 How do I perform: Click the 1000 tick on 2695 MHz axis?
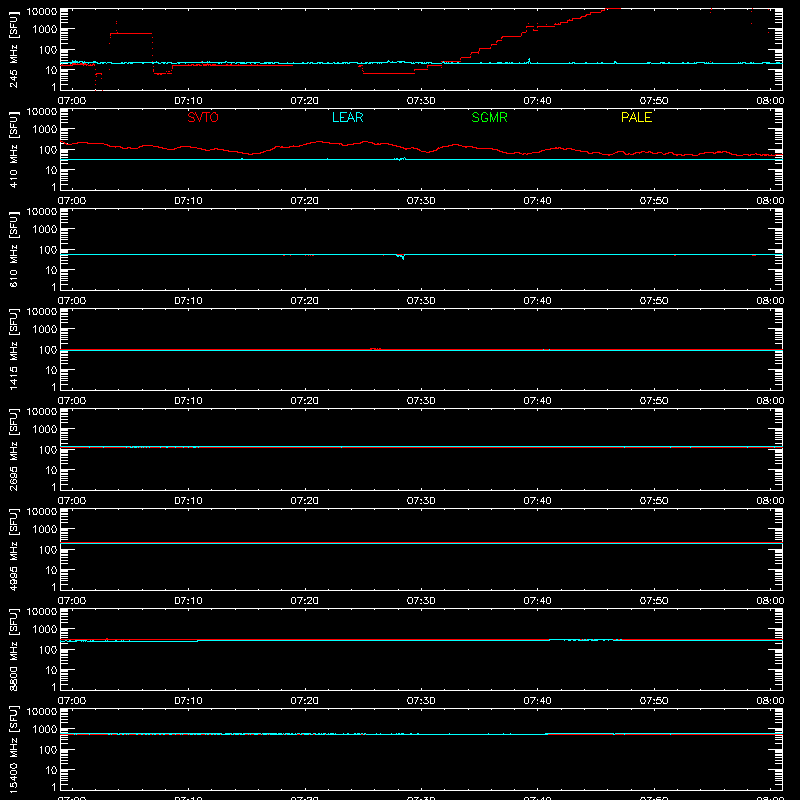[45, 430]
